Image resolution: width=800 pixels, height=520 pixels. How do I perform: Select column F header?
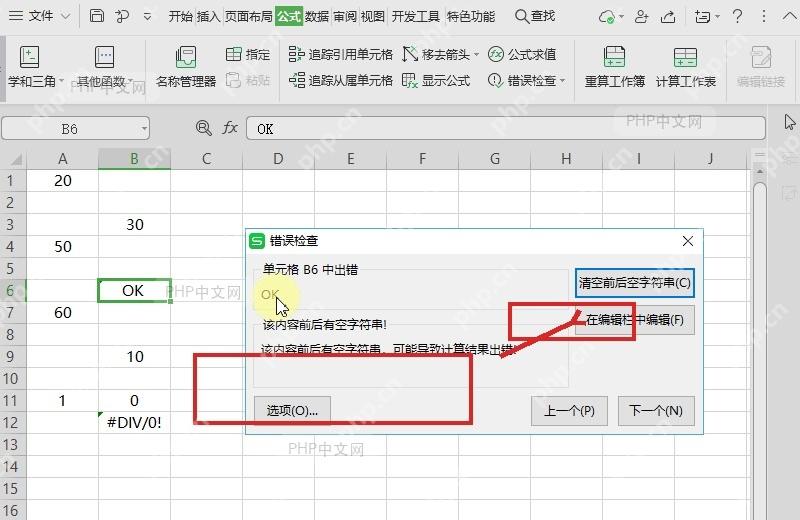422,159
